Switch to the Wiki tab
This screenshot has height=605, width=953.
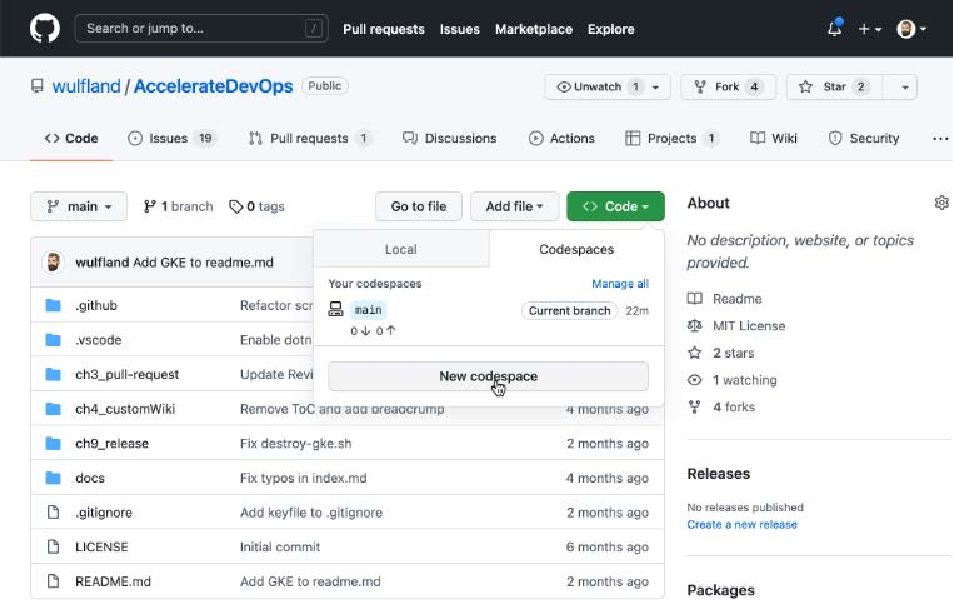click(773, 139)
